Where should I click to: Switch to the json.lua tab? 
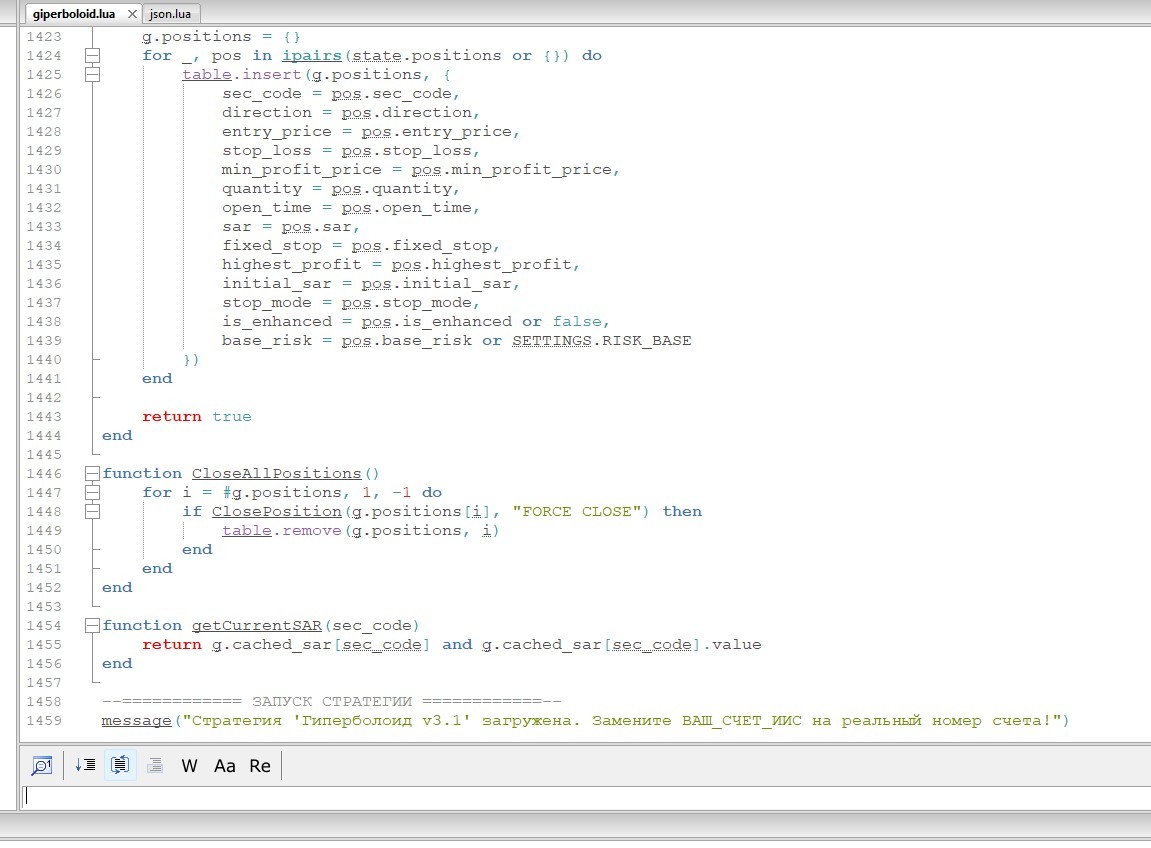(x=173, y=14)
